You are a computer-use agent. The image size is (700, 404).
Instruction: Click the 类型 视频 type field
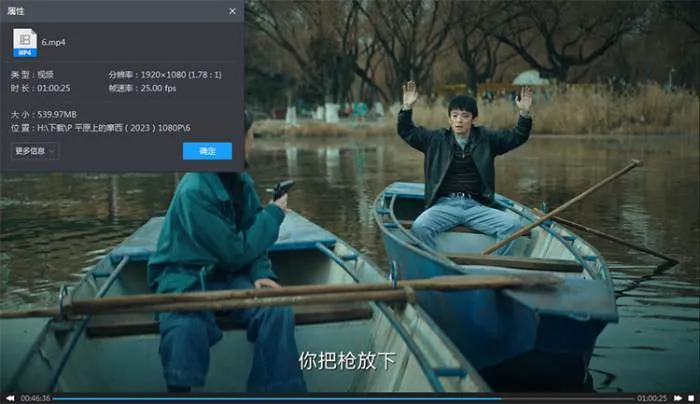coord(45,74)
